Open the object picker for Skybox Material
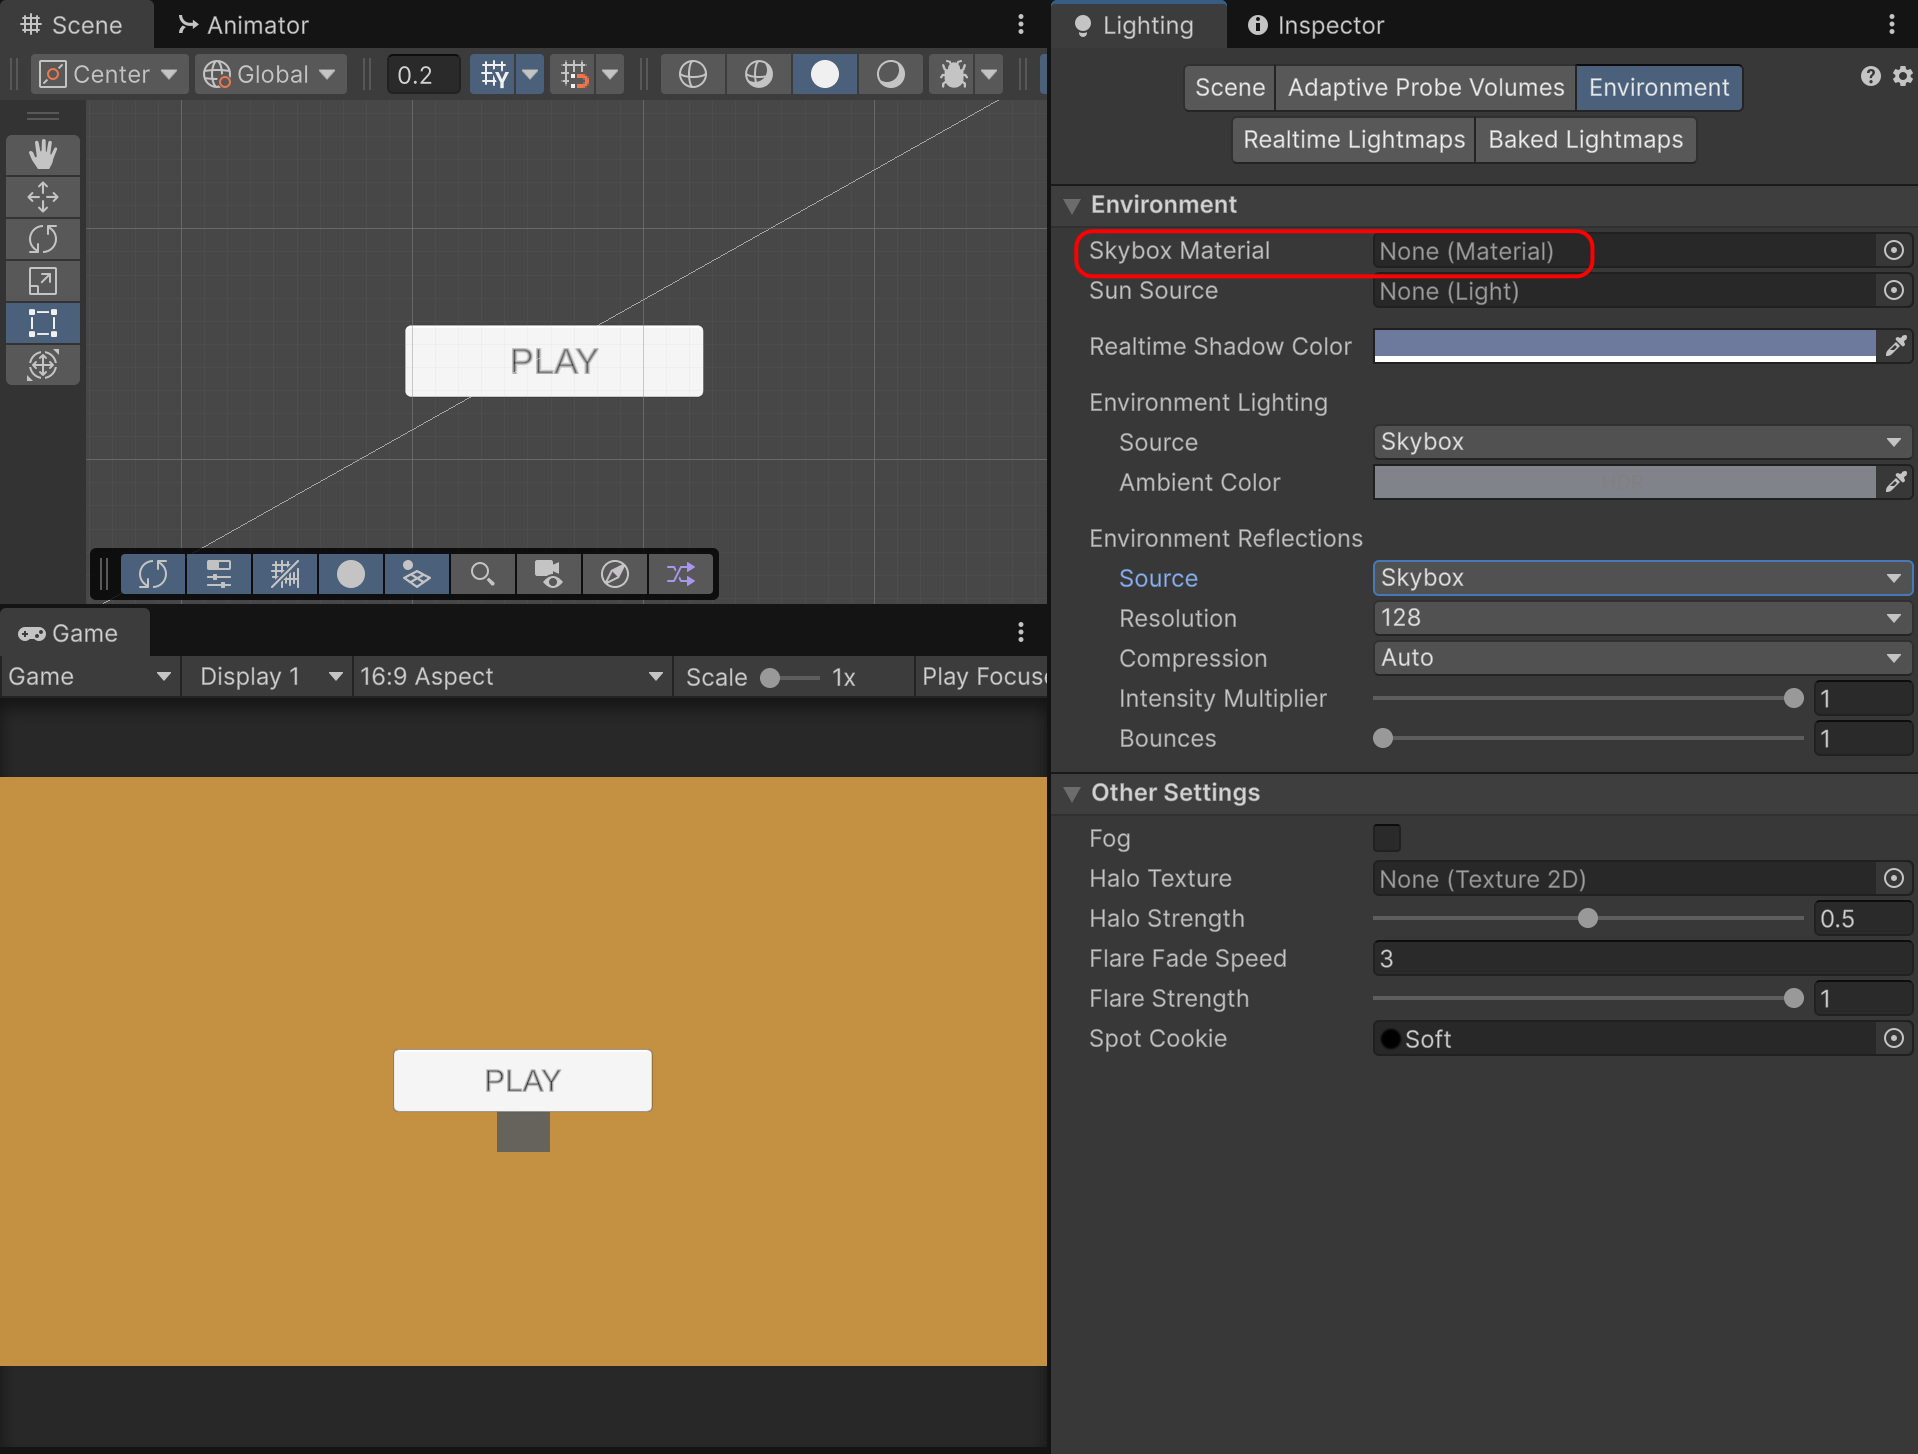 1893,250
